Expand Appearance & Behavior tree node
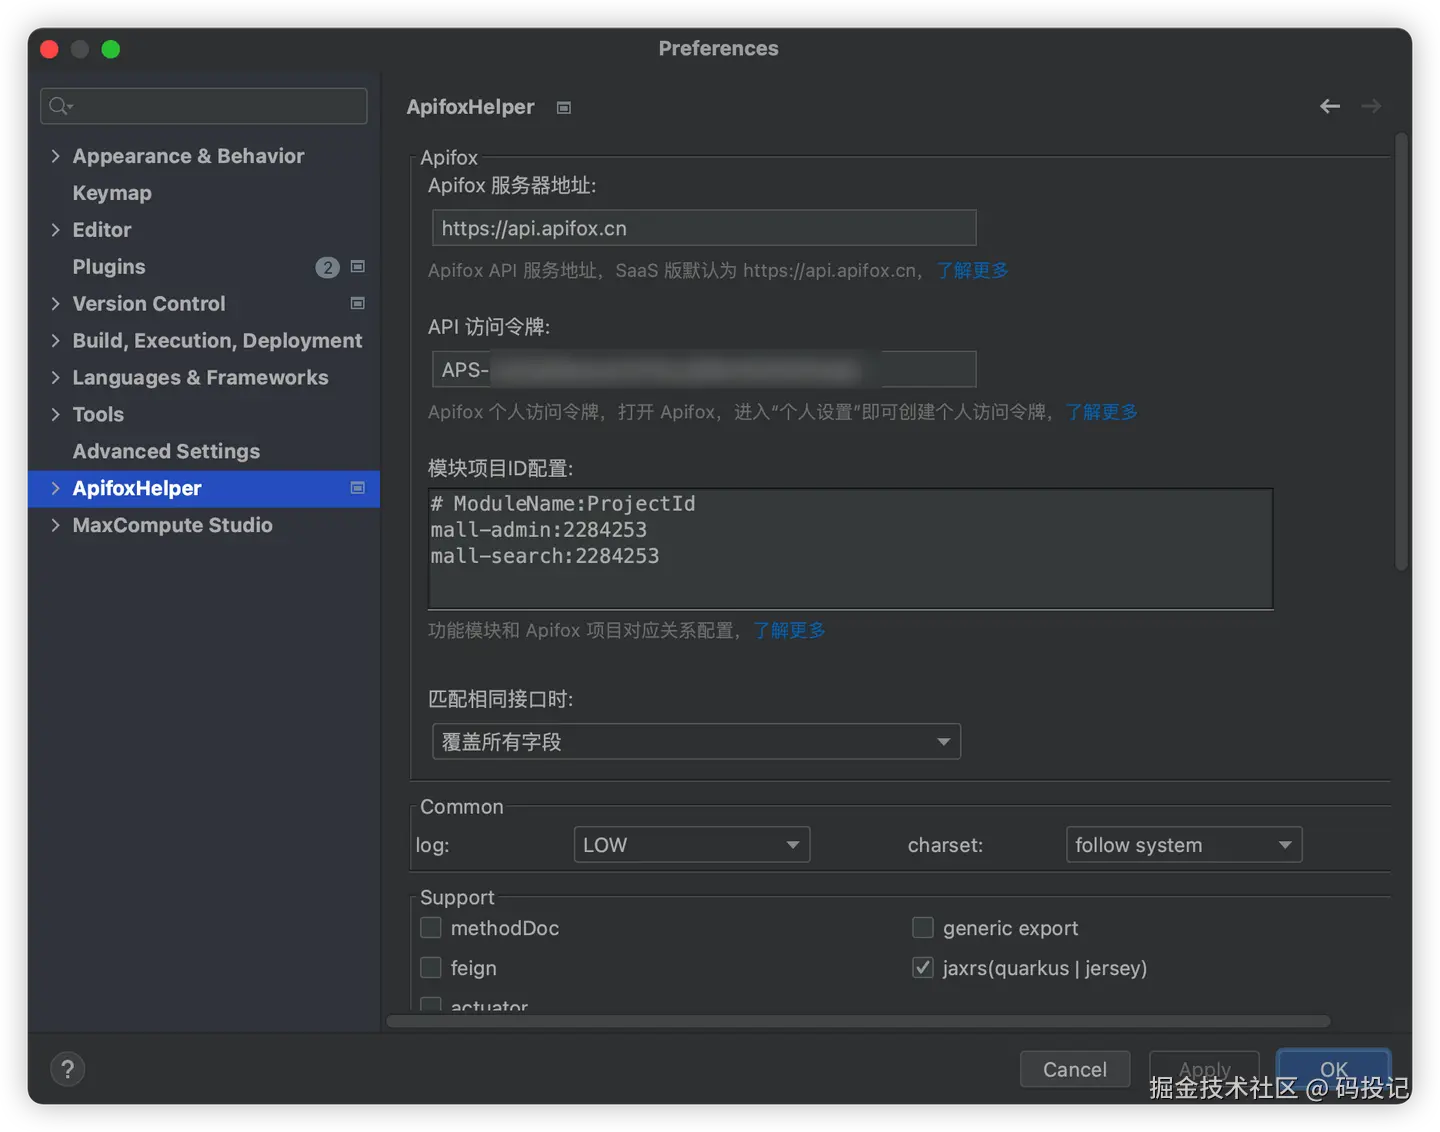This screenshot has width=1440, height=1132. pyautogui.click(x=55, y=156)
